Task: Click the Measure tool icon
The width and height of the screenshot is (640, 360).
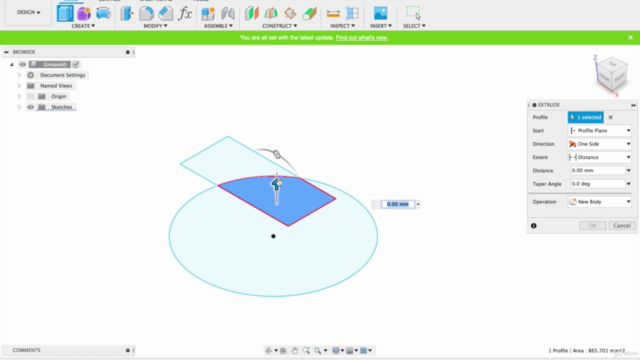Action: pyautogui.click(x=333, y=13)
